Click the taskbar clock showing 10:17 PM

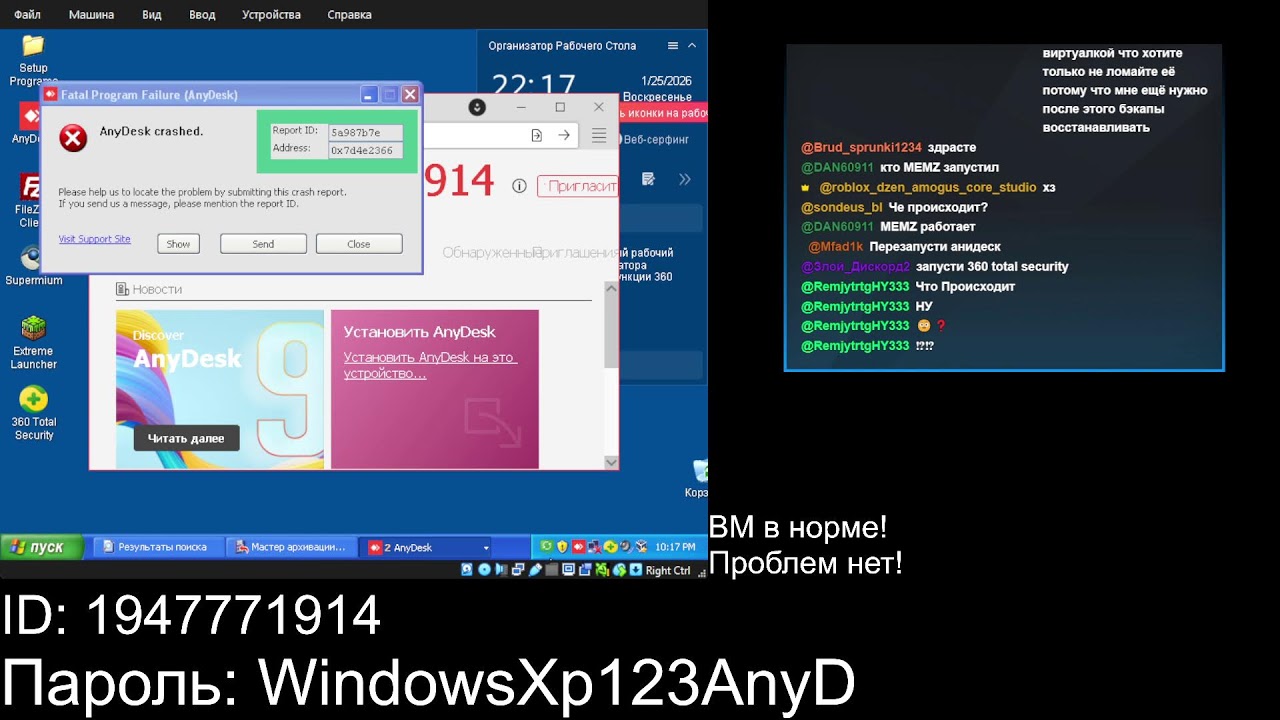(675, 547)
